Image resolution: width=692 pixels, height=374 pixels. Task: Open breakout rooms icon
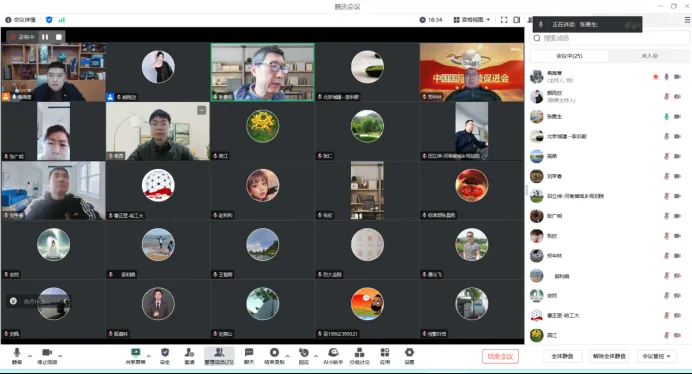pyautogui.click(x=360, y=356)
